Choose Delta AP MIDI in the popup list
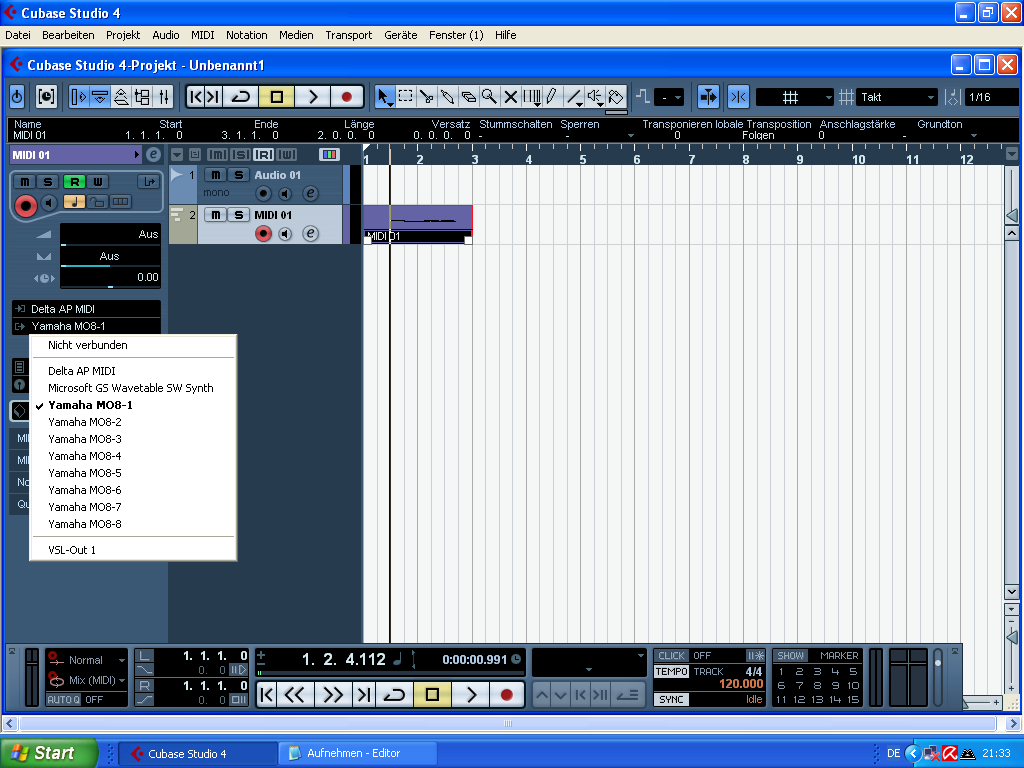The width and height of the screenshot is (1024, 768). pyautogui.click(x=133, y=371)
